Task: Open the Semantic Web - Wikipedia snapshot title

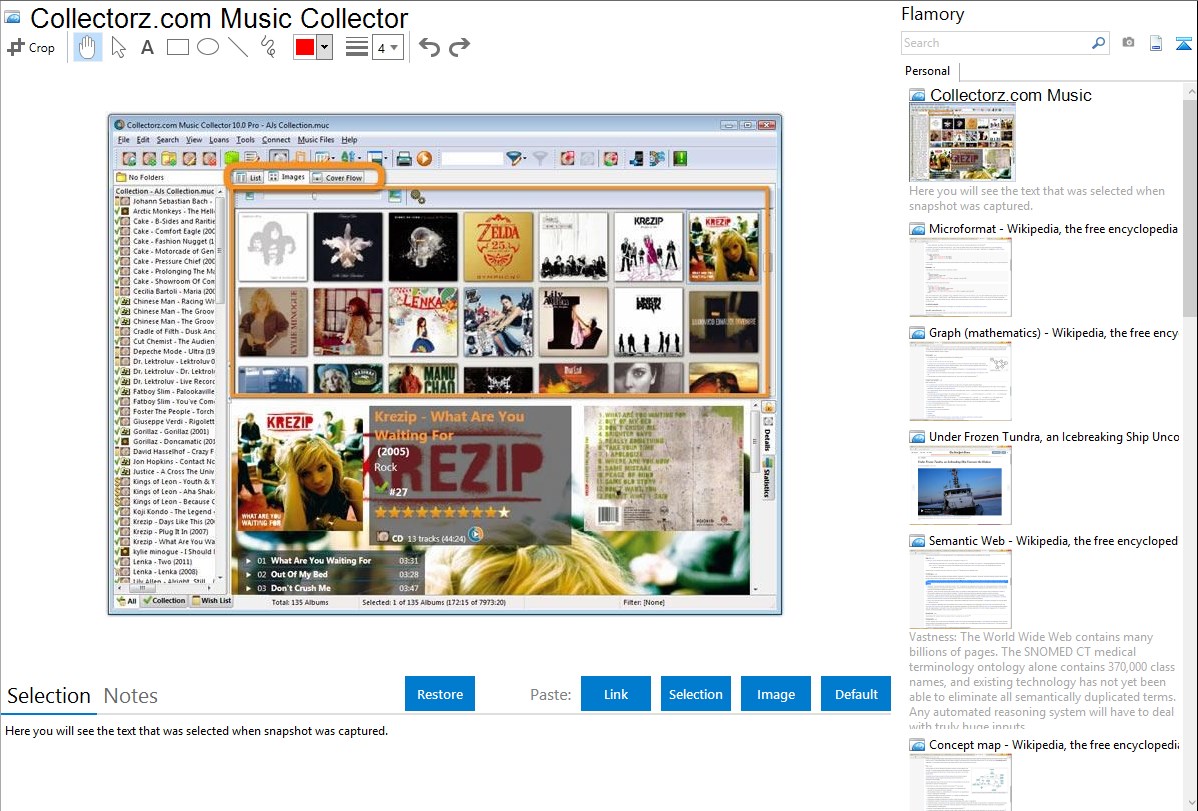Action: tap(1053, 540)
